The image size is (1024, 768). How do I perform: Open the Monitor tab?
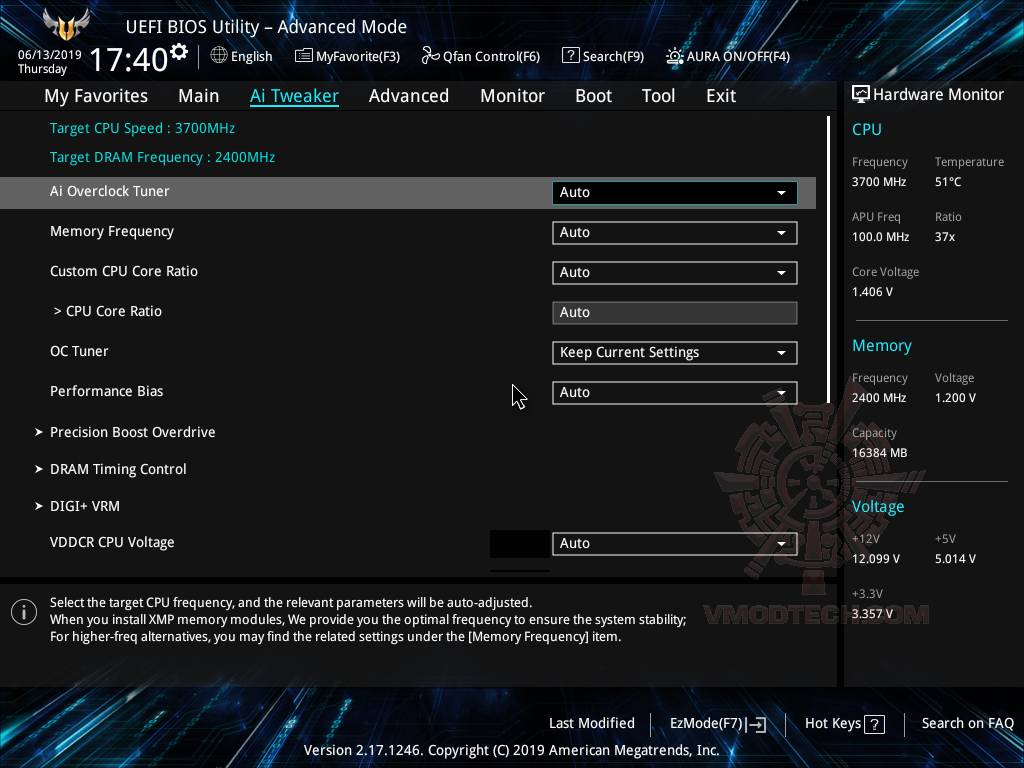(x=513, y=96)
